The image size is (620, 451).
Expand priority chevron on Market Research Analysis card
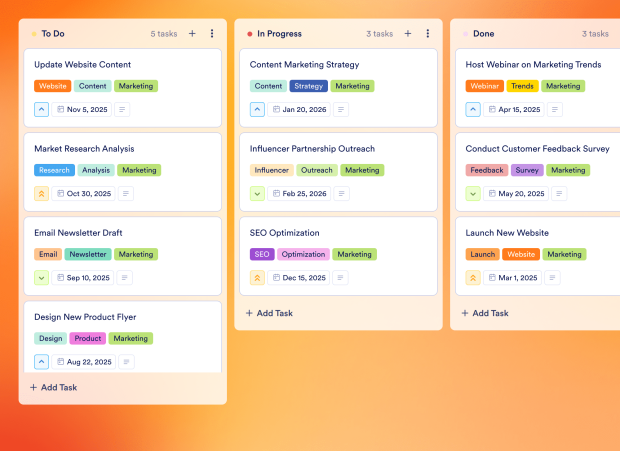click(x=41, y=194)
